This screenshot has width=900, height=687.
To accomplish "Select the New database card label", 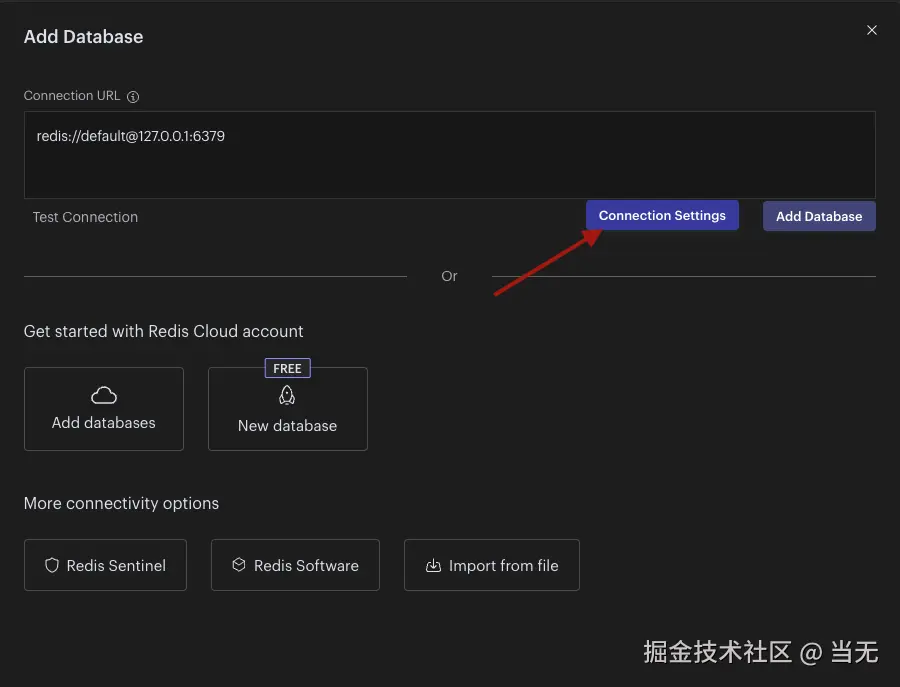I will click(288, 426).
